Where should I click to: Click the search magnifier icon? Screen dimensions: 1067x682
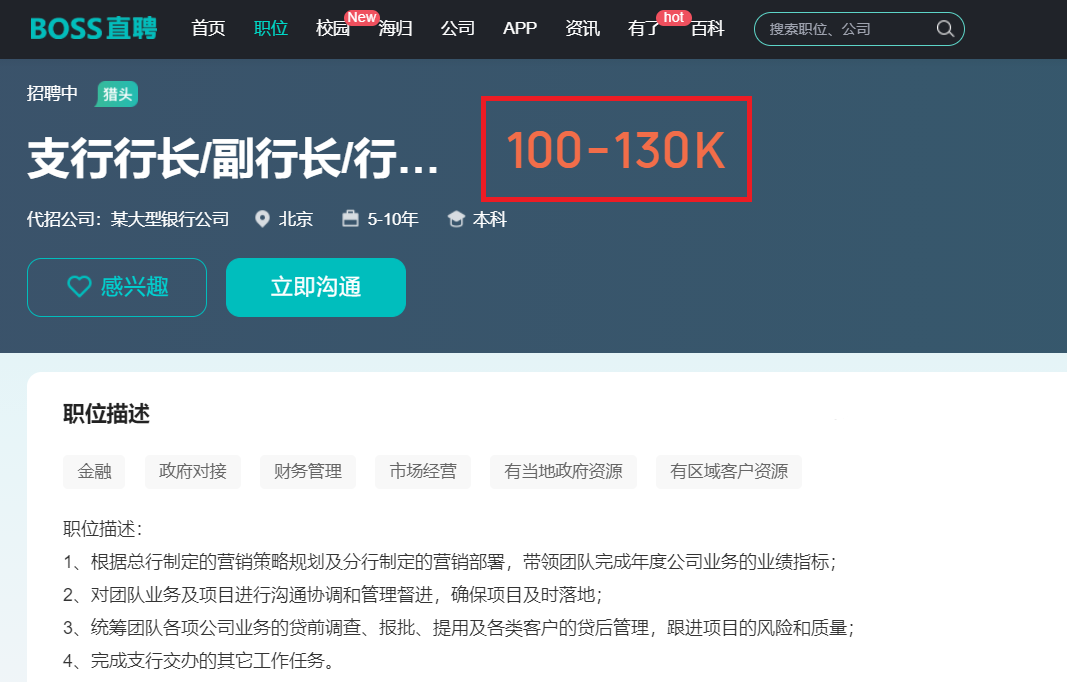944,29
